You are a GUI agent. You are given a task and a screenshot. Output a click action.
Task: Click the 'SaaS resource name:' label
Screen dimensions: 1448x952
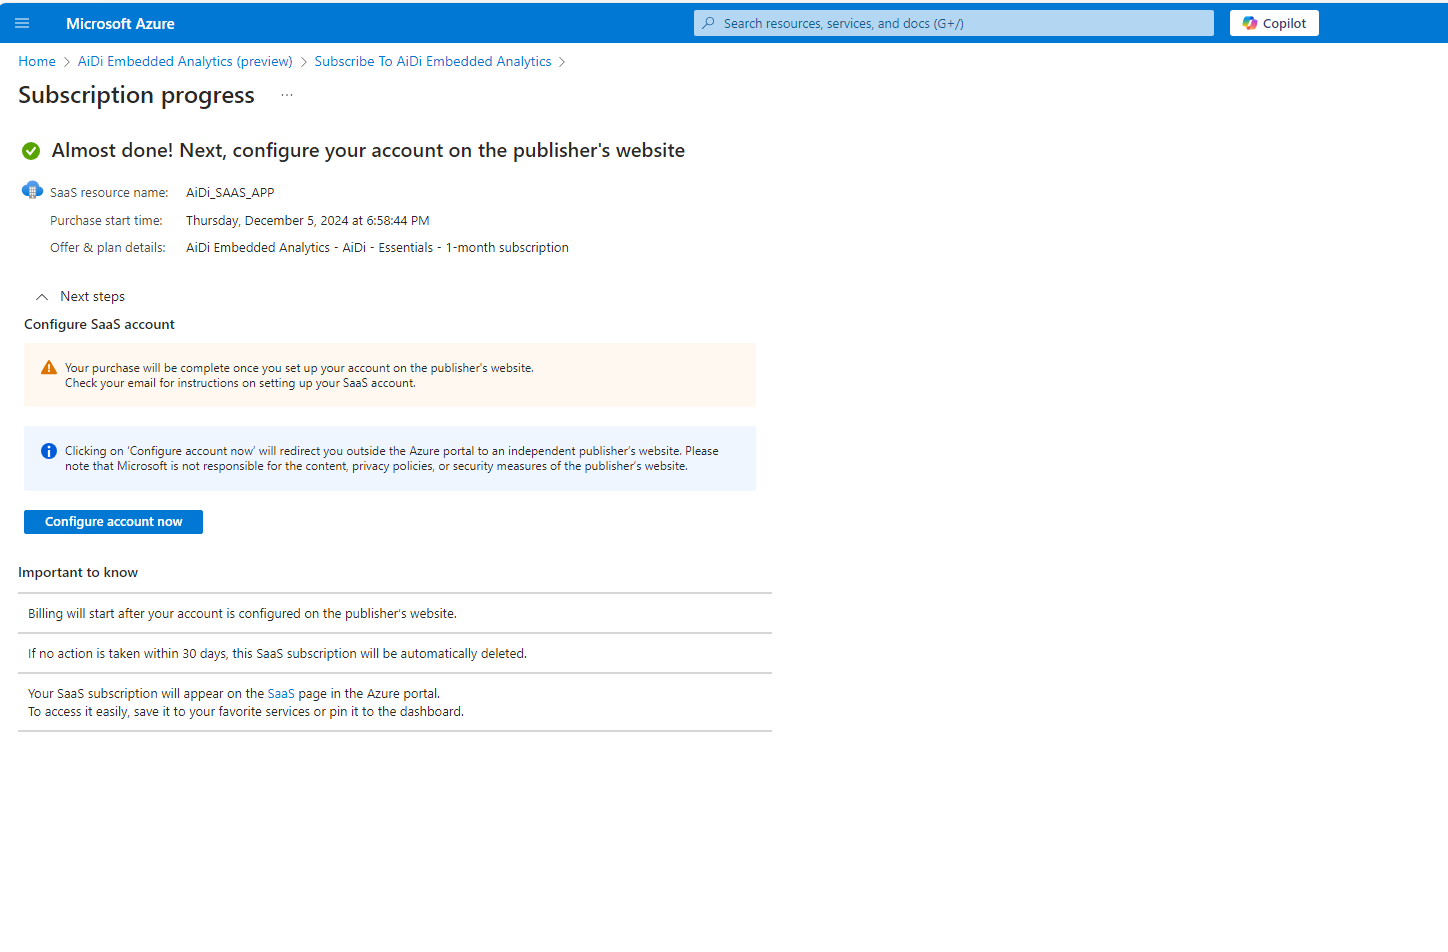[109, 192]
